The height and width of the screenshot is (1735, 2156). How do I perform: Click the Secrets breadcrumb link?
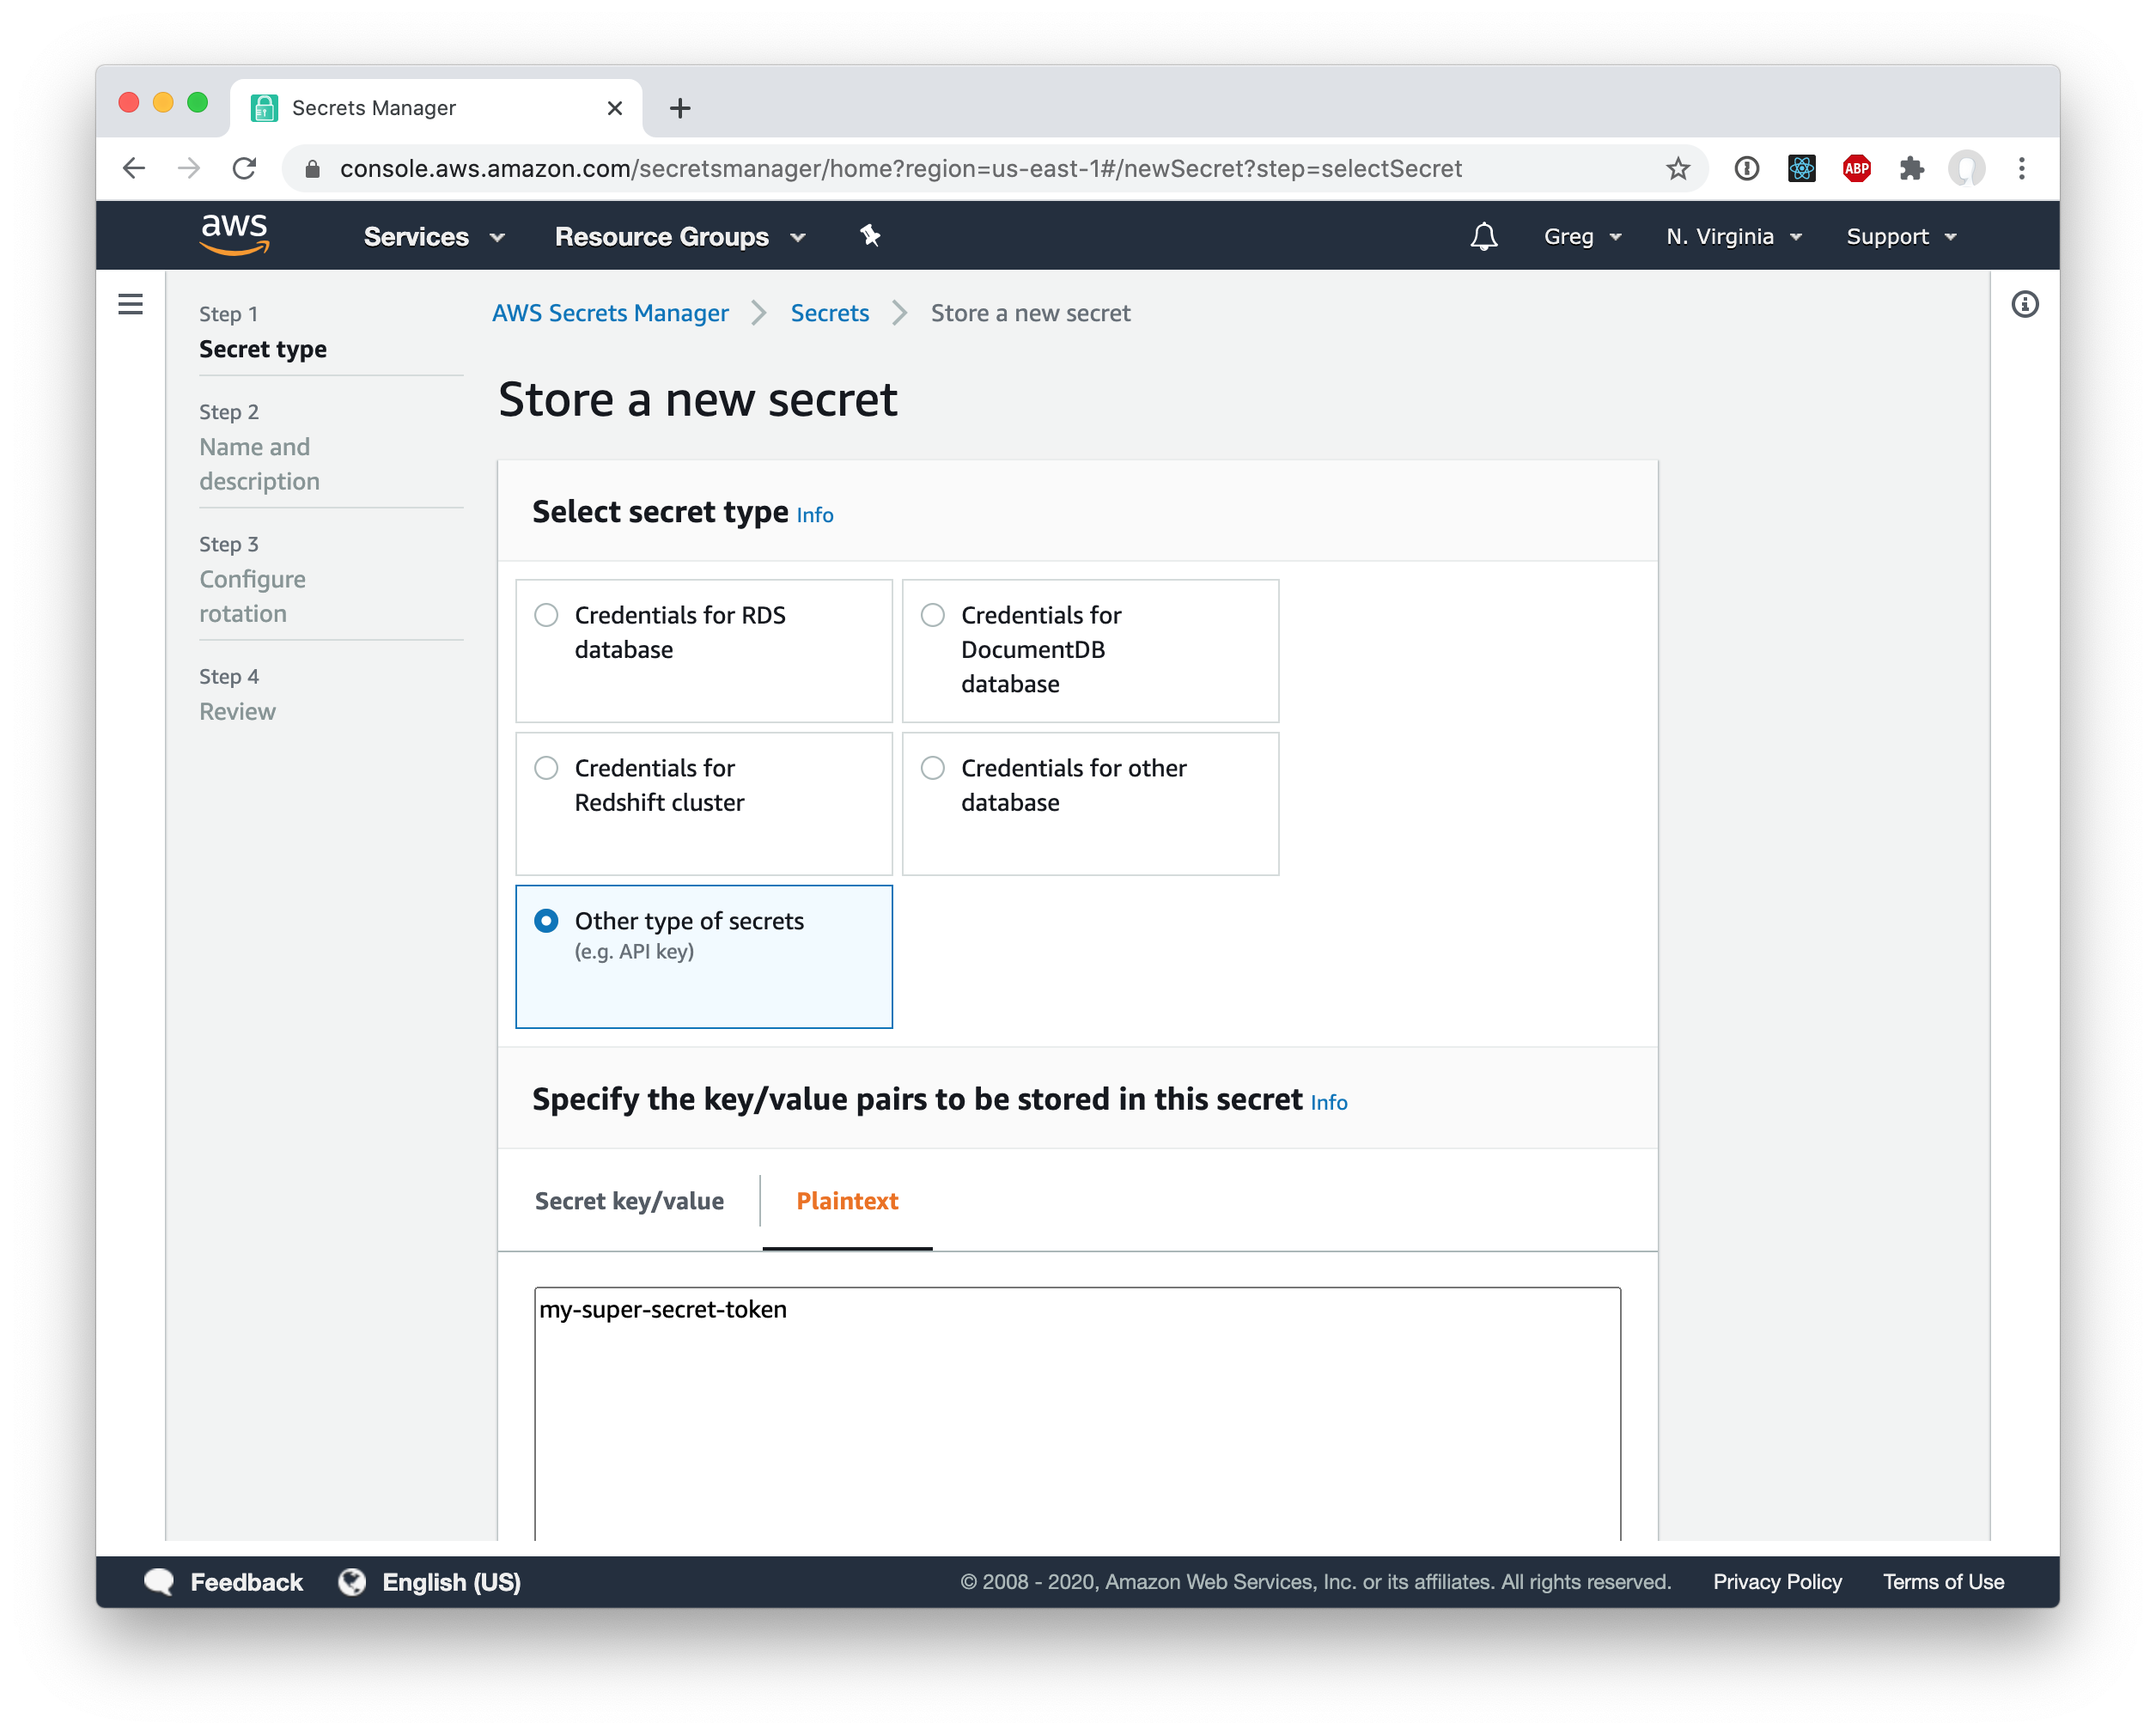(x=830, y=314)
